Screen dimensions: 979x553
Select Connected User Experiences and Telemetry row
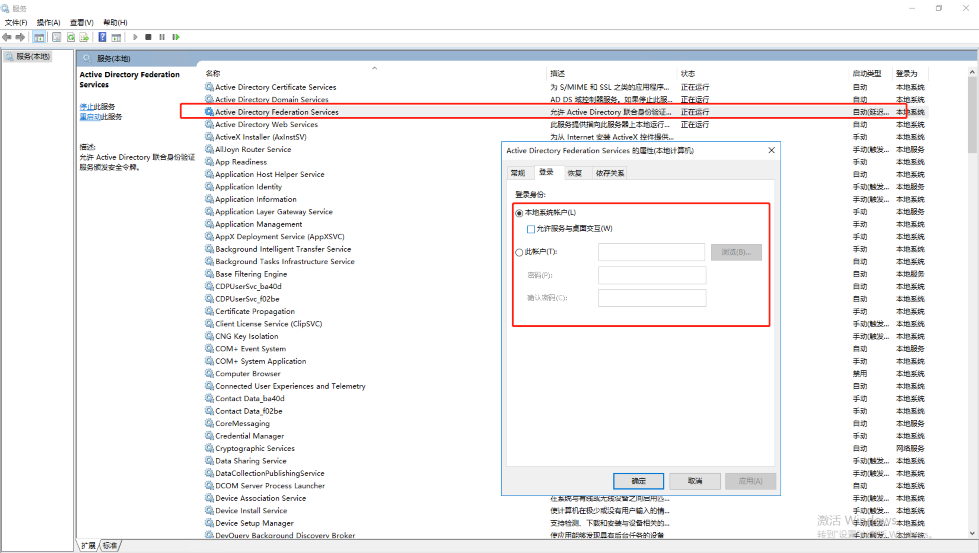coord(565,386)
